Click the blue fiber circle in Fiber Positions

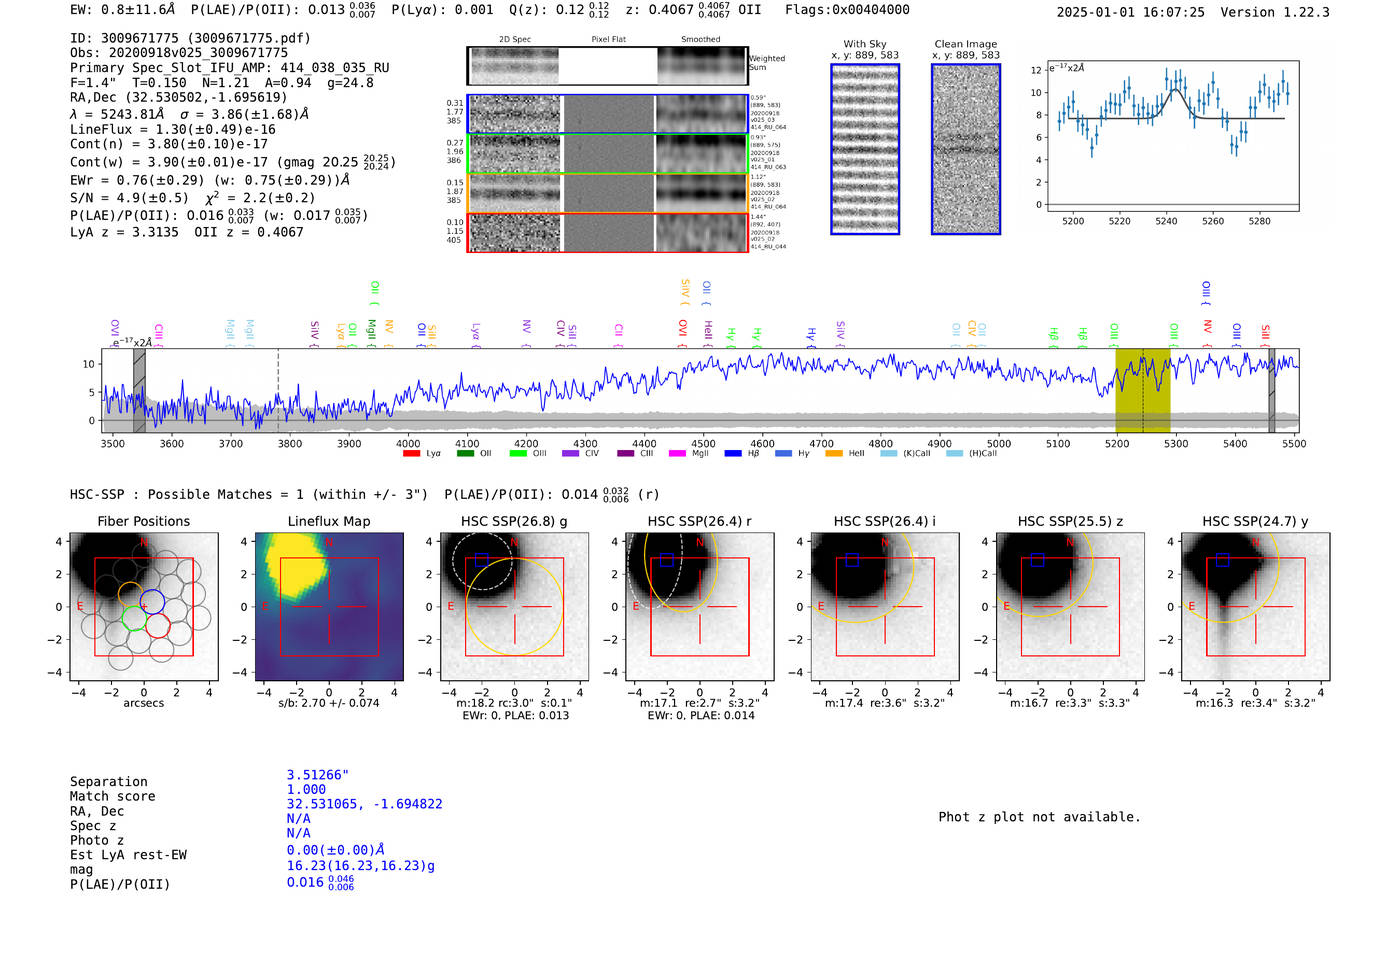[152, 602]
